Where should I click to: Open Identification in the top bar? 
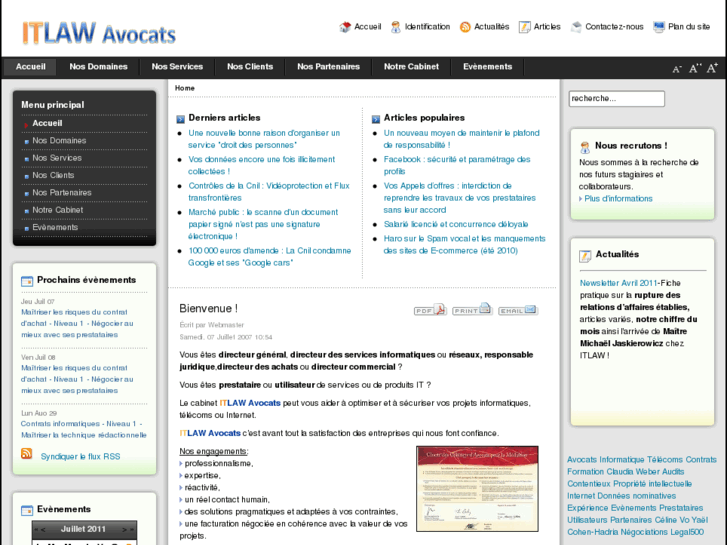[420, 27]
